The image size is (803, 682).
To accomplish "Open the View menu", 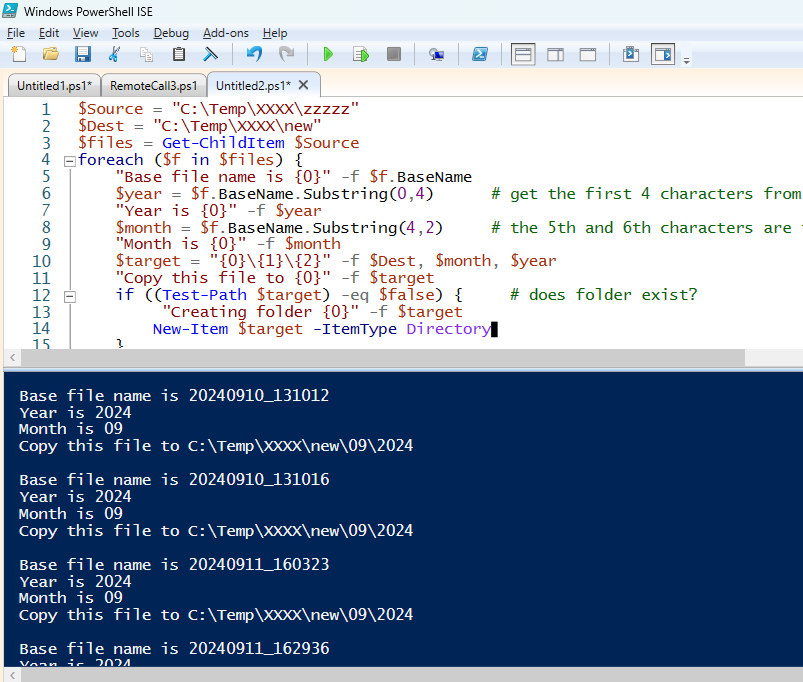I will coord(85,33).
